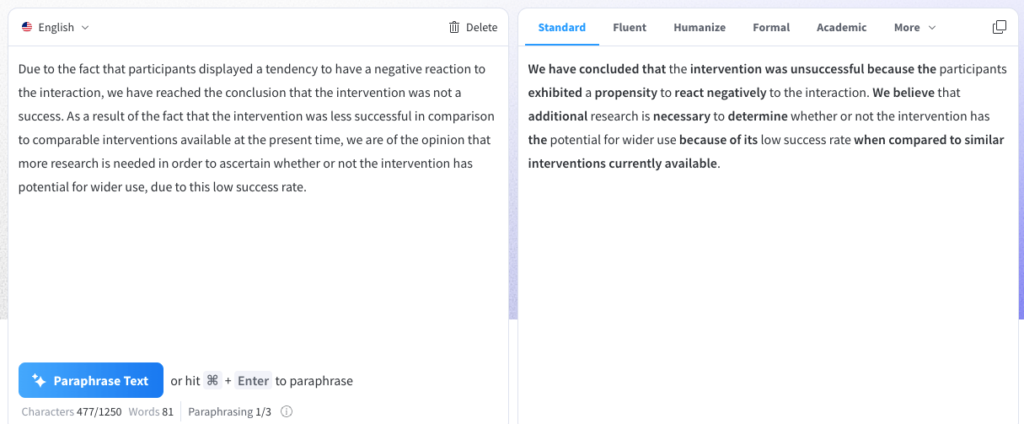Click the trash can Delete icon
The image size is (1024, 424).
[x=454, y=28]
